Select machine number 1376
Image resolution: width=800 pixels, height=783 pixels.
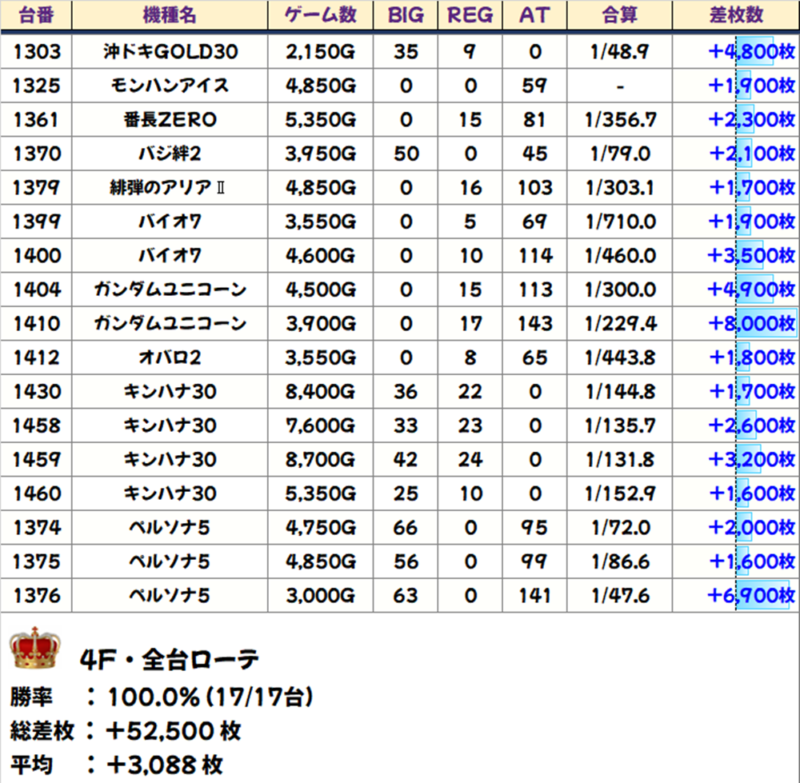tap(37, 596)
